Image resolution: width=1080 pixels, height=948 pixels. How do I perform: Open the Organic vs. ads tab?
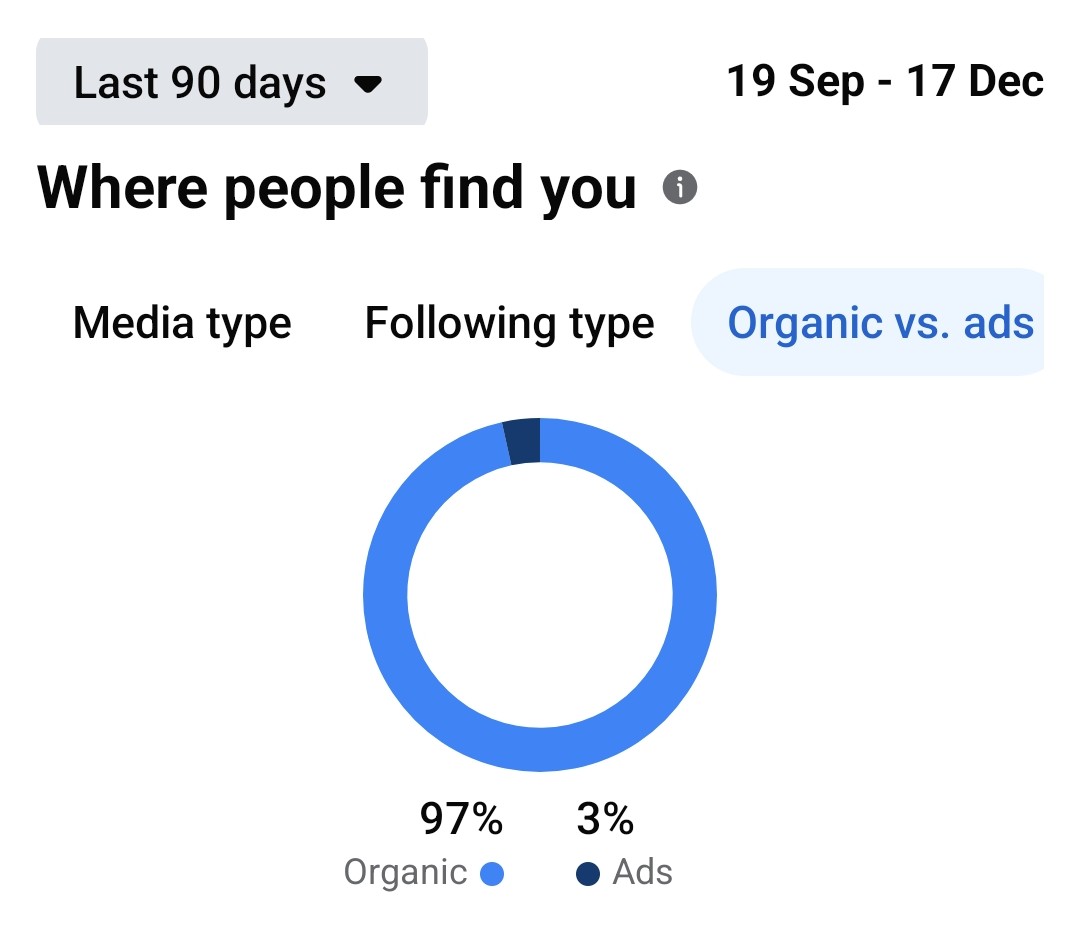(880, 323)
